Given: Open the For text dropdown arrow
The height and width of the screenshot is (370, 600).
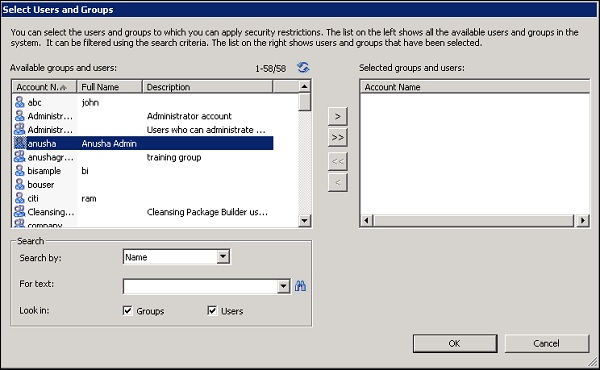Looking at the screenshot, I should pyautogui.click(x=283, y=286).
